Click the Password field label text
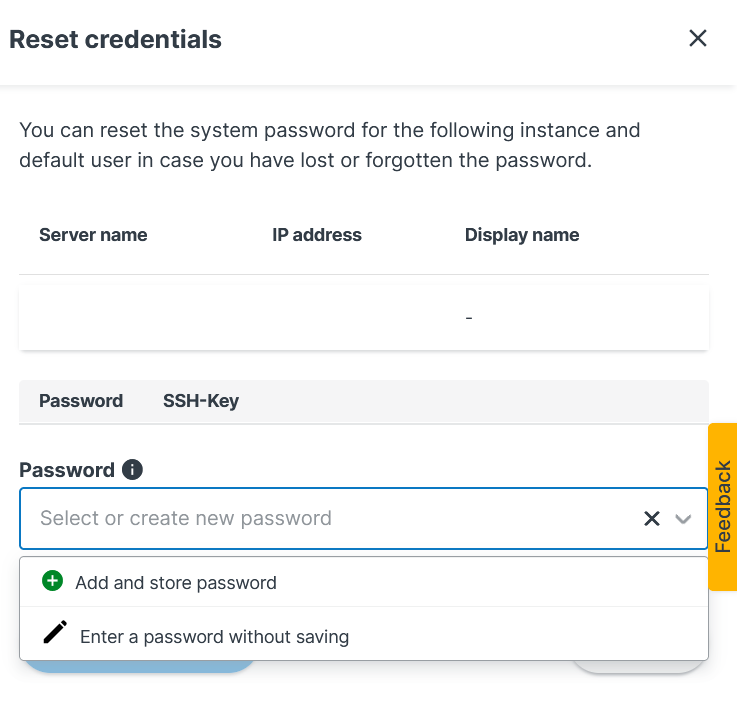Viewport: 737px width, 705px height. [67, 470]
